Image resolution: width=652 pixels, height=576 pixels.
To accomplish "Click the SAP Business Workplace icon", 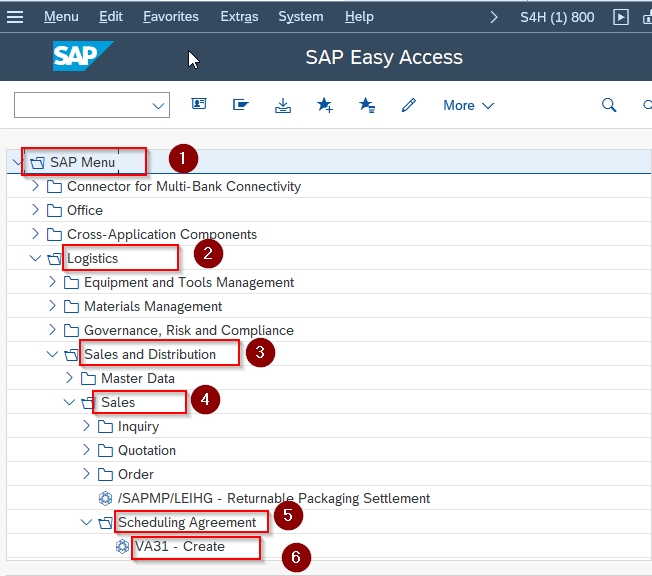I will (x=240, y=104).
